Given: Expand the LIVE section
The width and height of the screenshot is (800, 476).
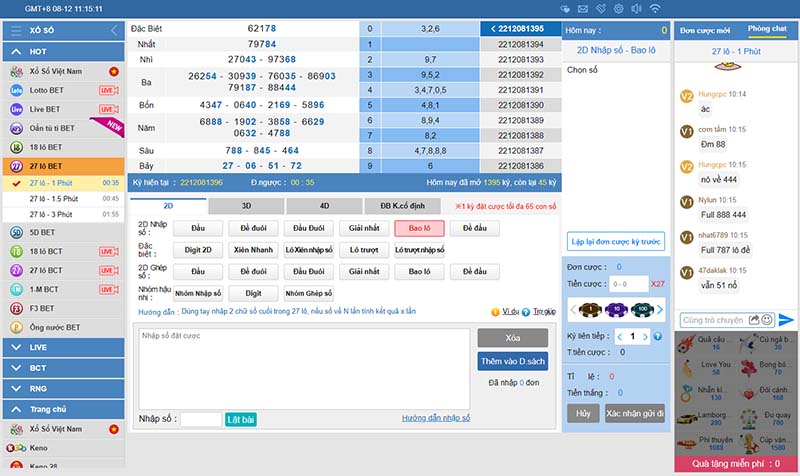Looking at the screenshot, I should pyautogui.click(x=63, y=347).
